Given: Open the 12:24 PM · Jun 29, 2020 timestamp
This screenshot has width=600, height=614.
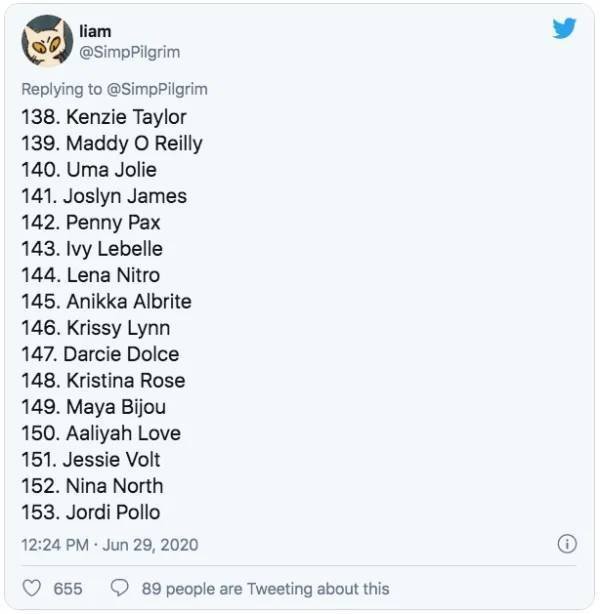Looking at the screenshot, I should point(110,545).
